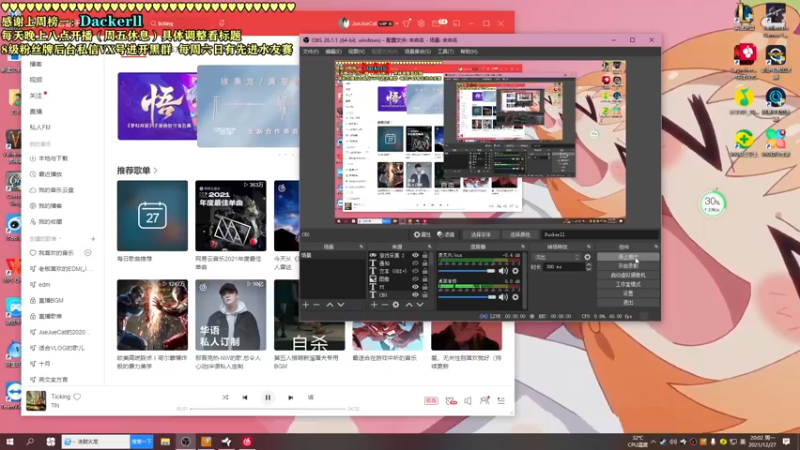Open listen-together icon in player bar
The width and height of the screenshot is (800, 450).
[484, 401]
